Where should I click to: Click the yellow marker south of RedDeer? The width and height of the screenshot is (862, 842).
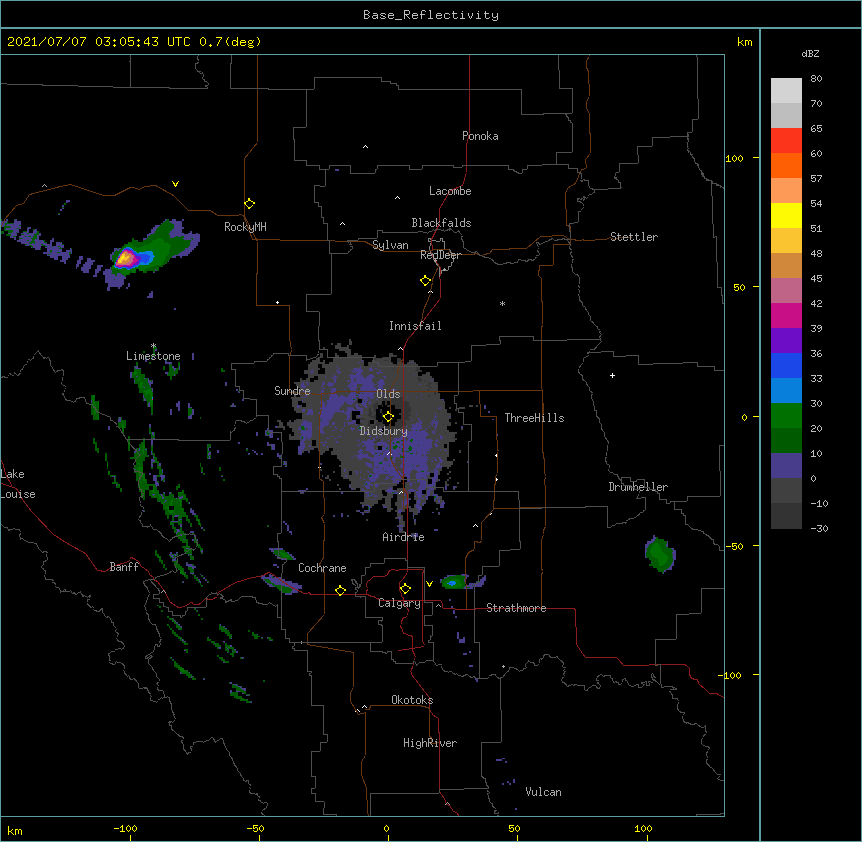425,281
